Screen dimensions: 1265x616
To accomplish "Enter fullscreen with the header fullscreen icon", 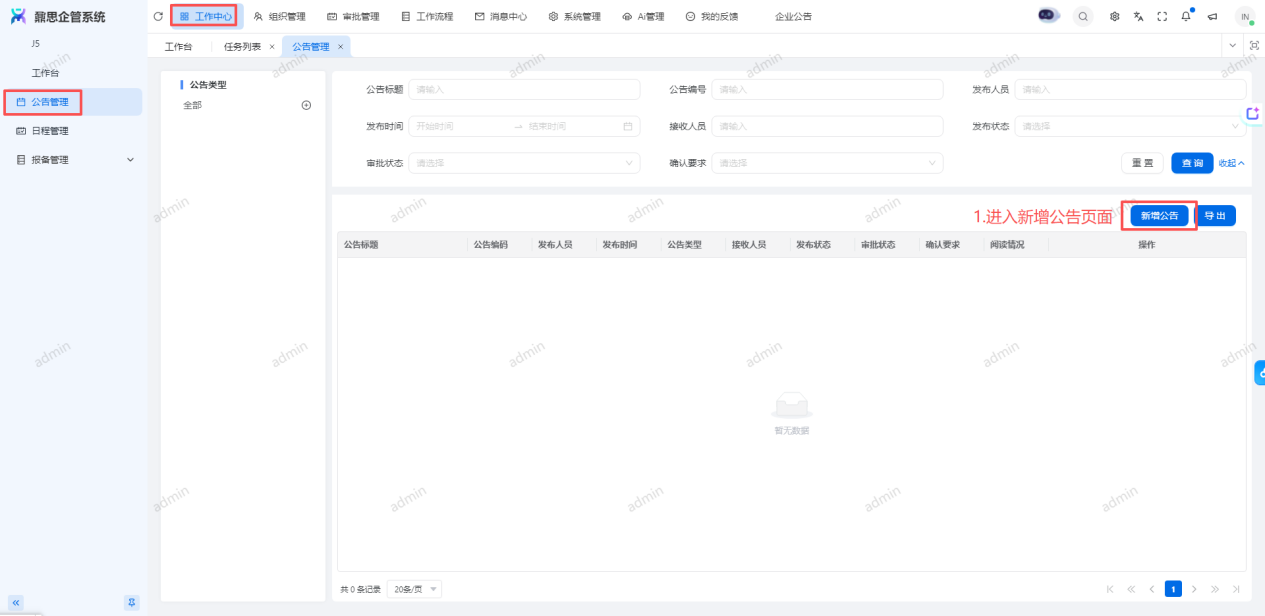I will (x=1162, y=17).
